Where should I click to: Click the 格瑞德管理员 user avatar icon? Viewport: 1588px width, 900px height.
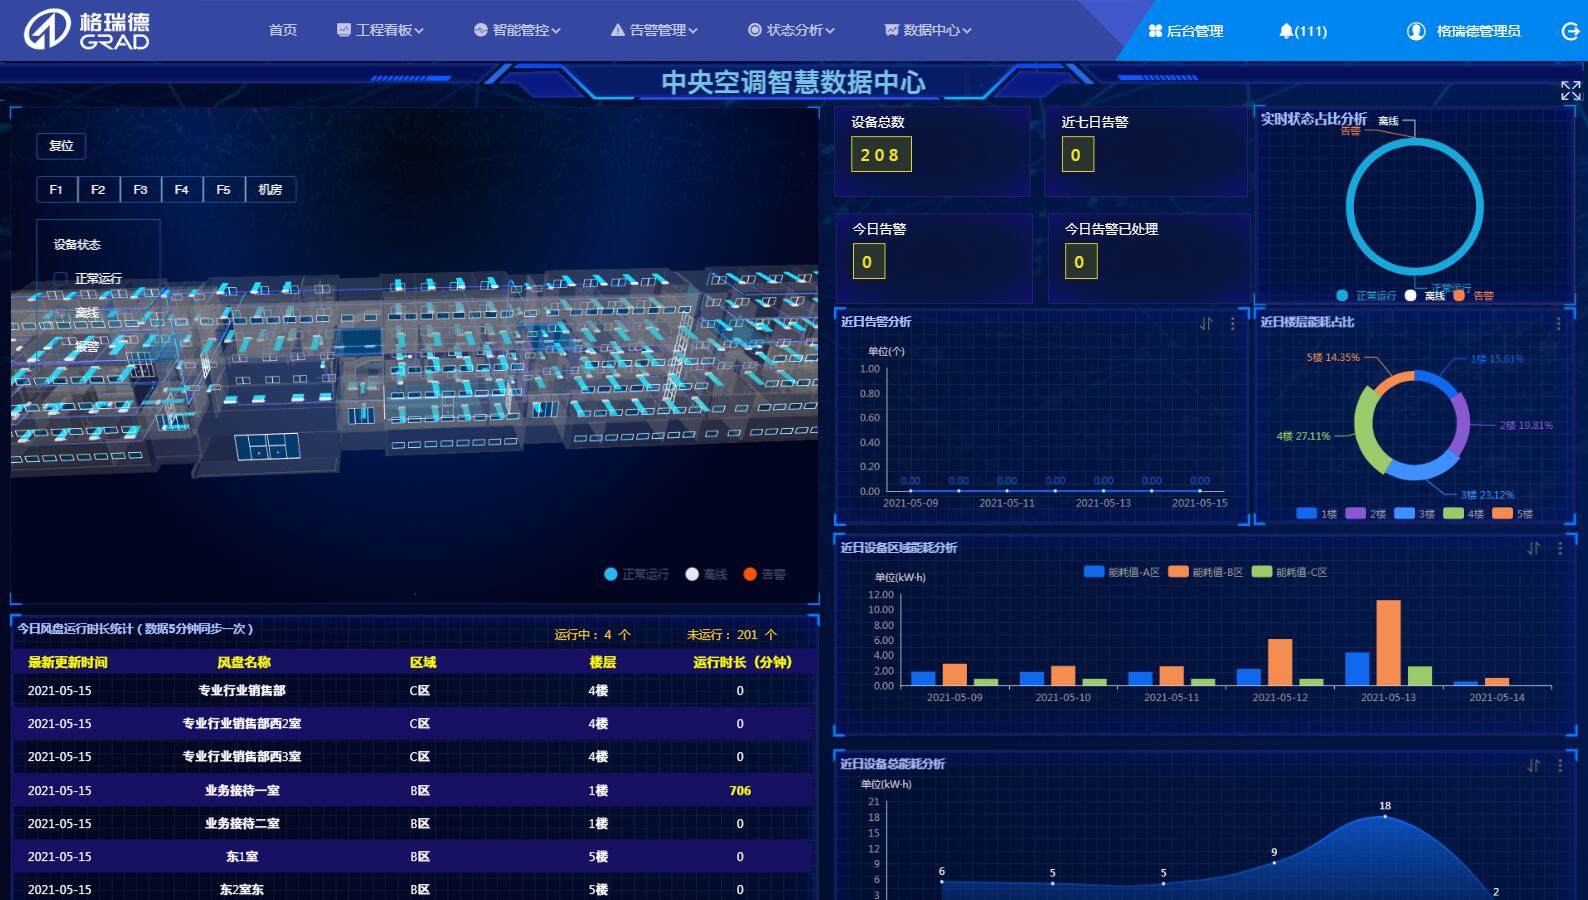click(1416, 31)
